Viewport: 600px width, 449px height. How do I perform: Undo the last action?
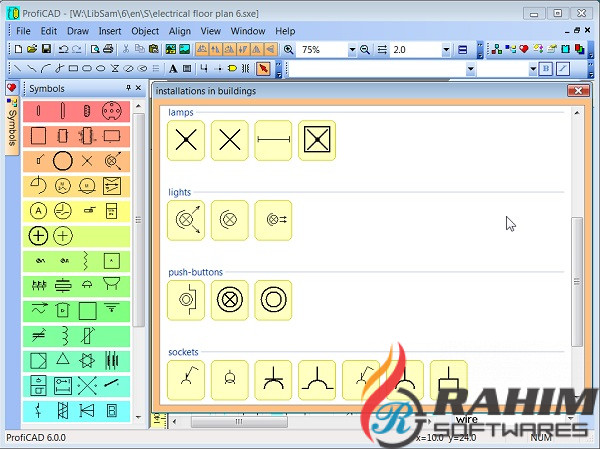coord(63,49)
